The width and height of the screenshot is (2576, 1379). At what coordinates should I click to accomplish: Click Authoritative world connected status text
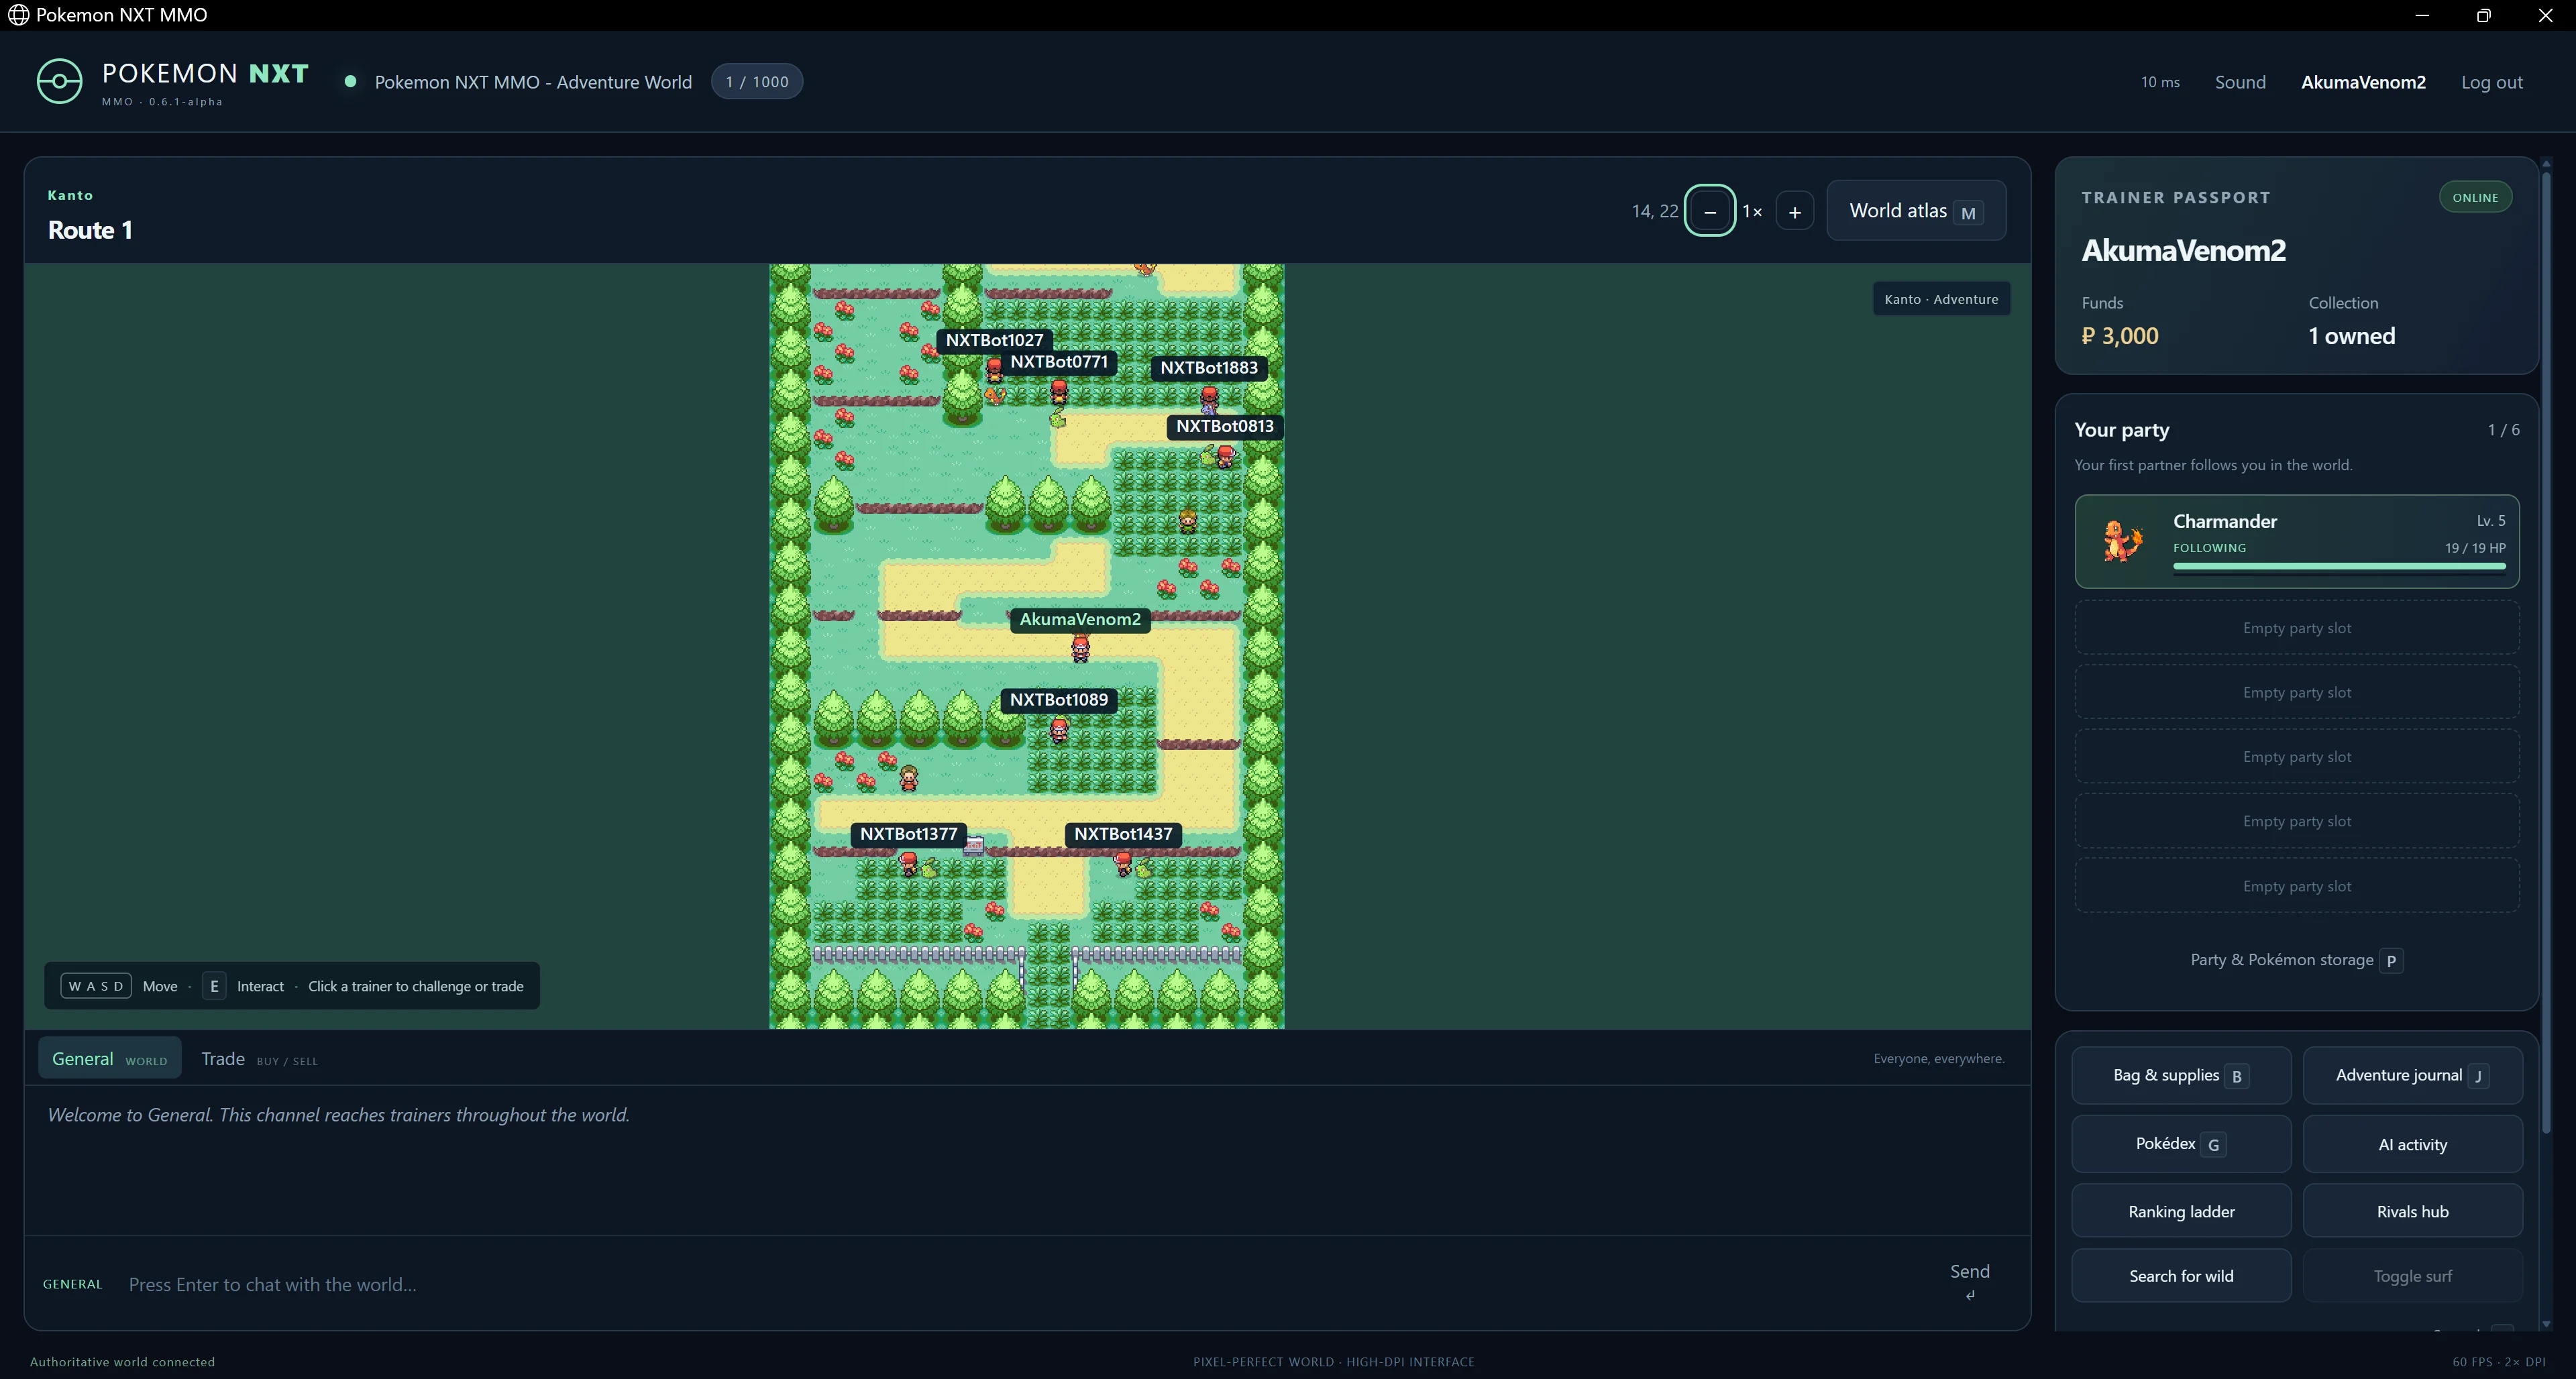click(x=122, y=1362)
